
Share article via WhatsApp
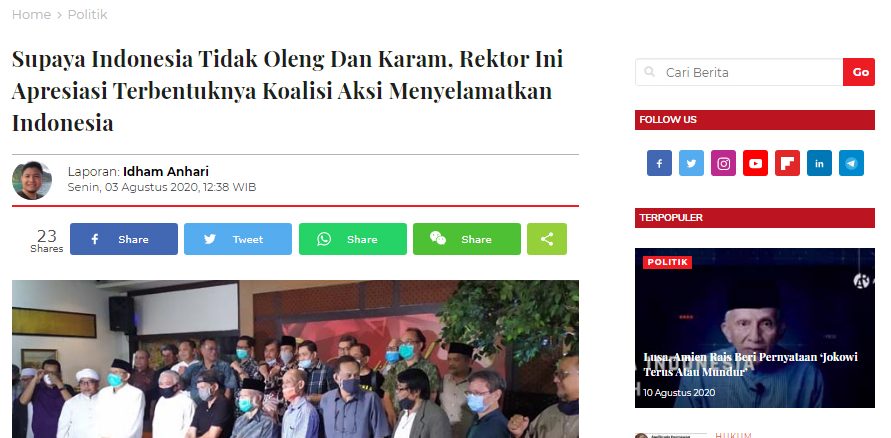coord(353,239)
